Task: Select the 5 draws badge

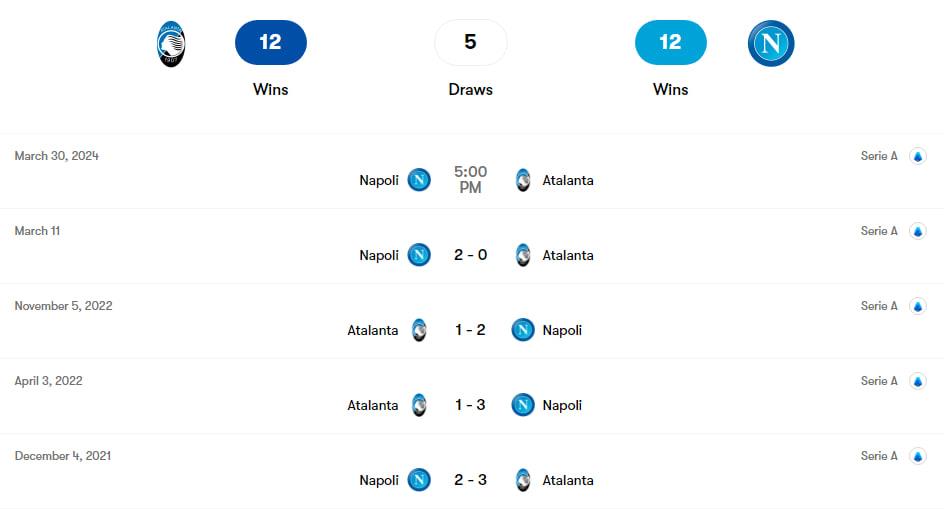Action: [470, 42]
